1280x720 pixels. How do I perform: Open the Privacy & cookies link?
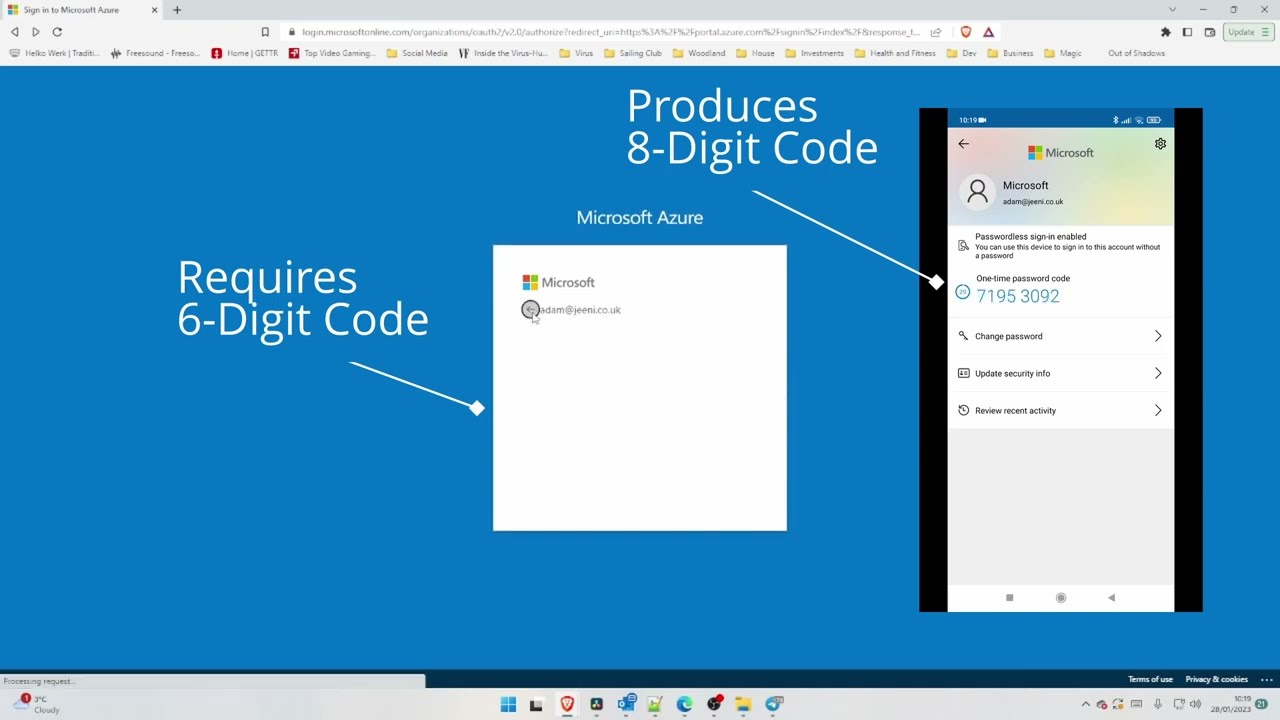pos(1216,679)
